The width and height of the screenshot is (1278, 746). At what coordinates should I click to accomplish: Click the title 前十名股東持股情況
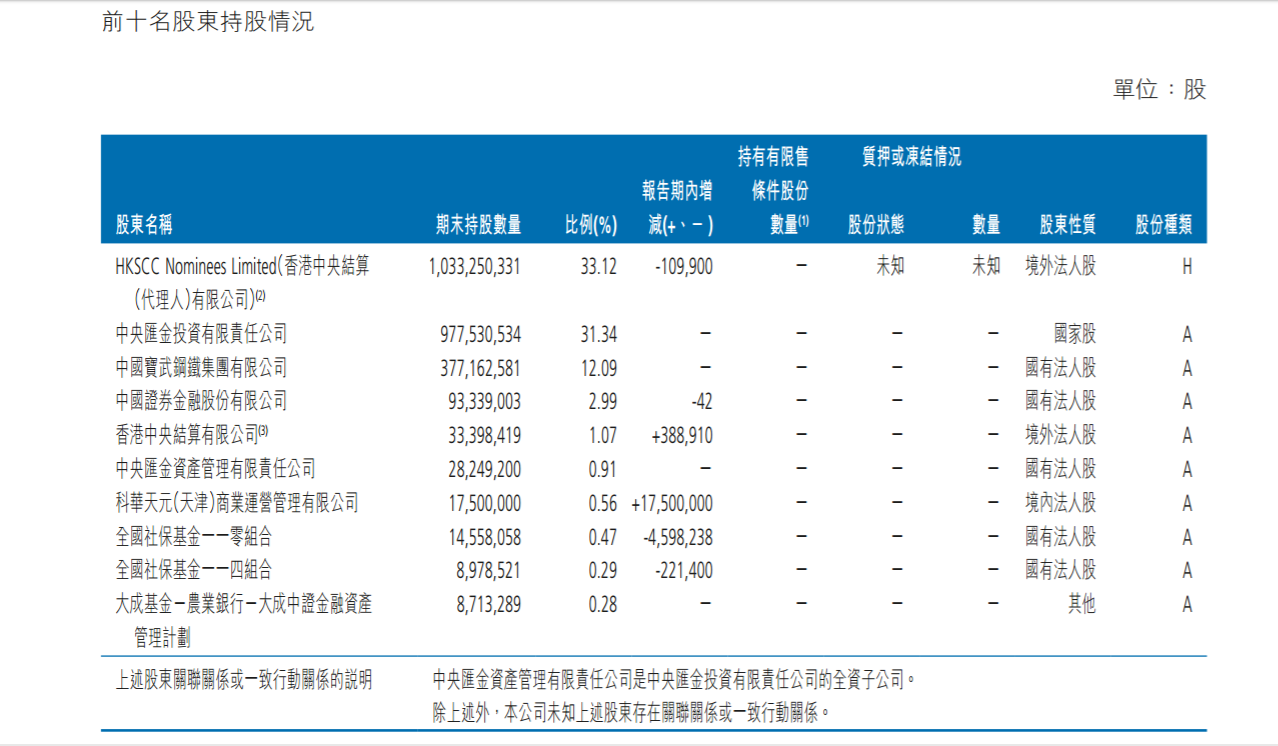(208, 22)
